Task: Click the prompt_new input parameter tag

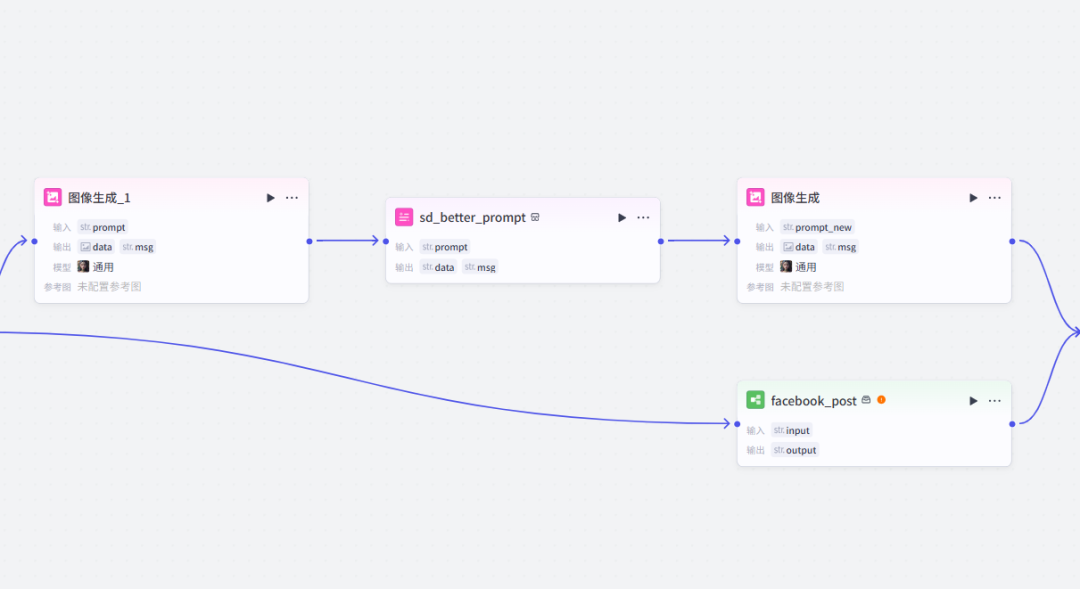Action: click(x=817, y=227)
